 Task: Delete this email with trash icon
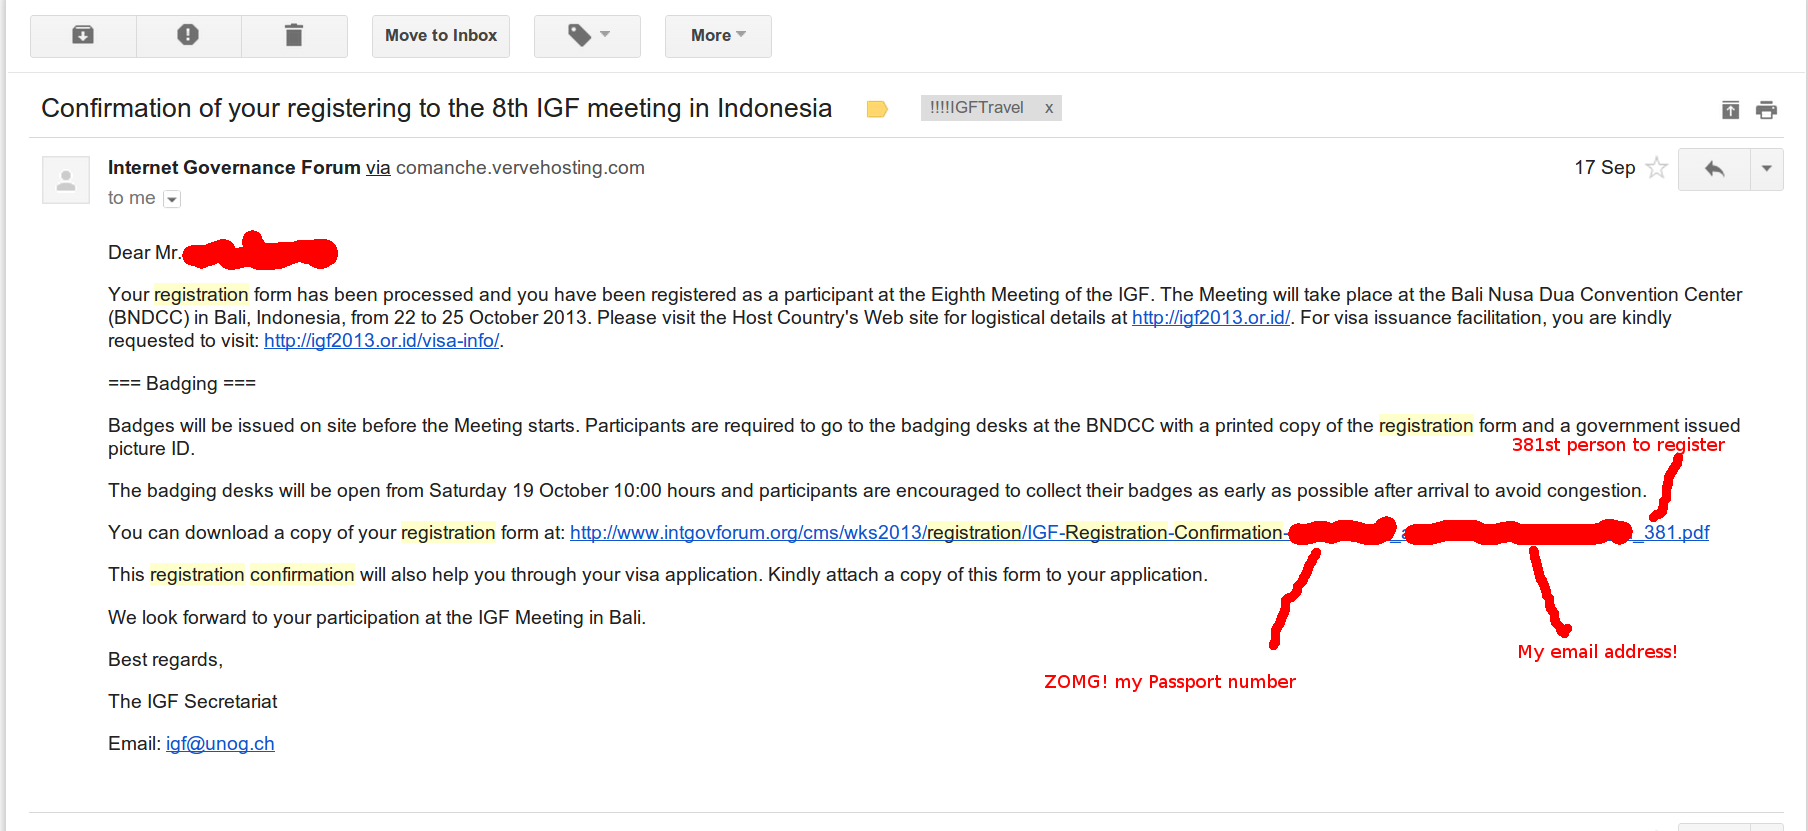tap(293, 36)
